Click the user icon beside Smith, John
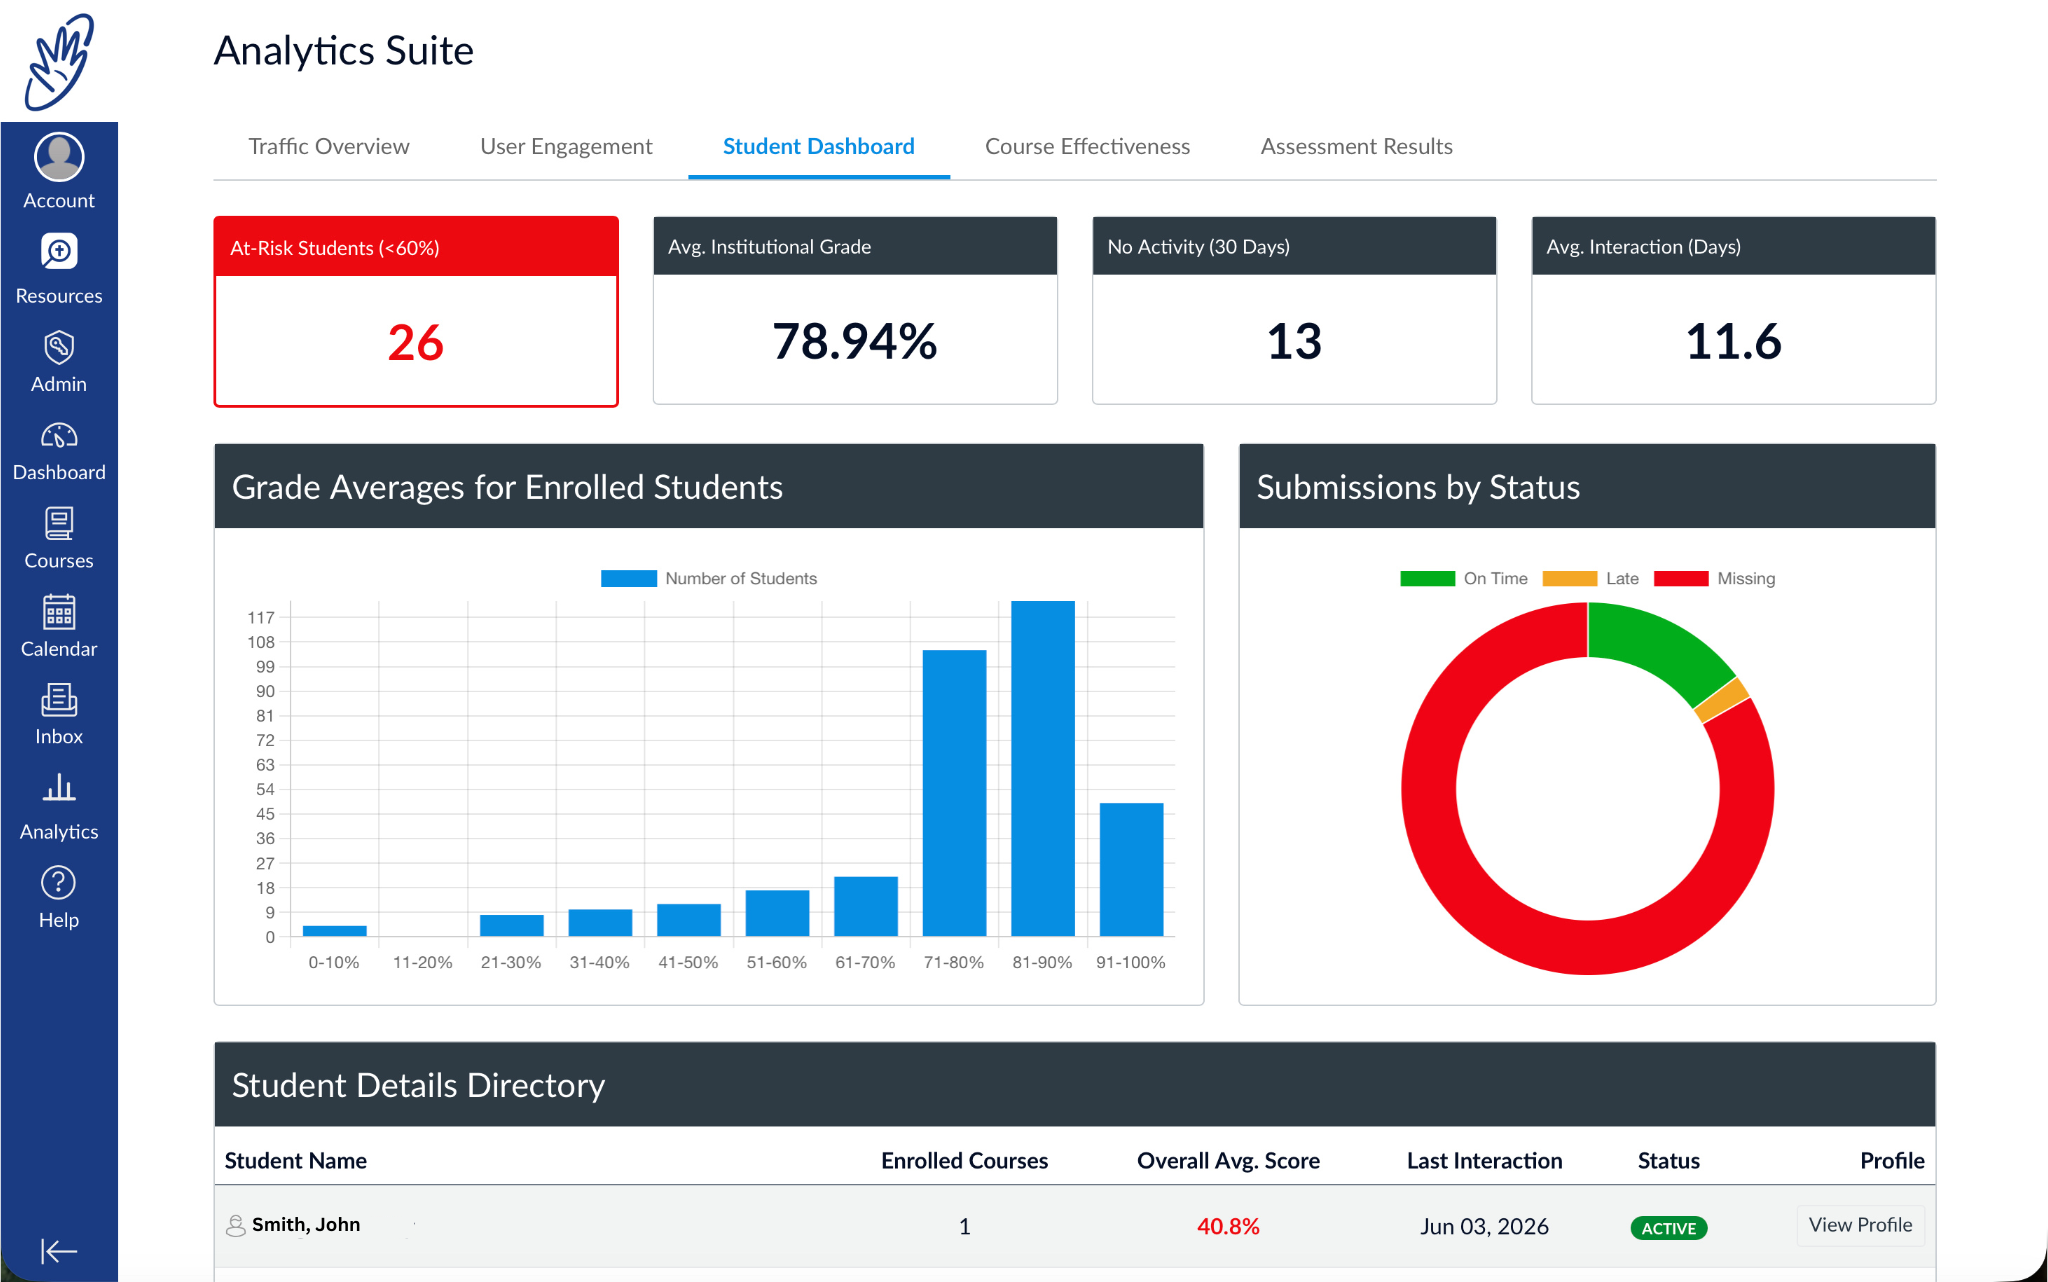The height and width of the screenshot is (1282, 2048). coord(236,1225)
